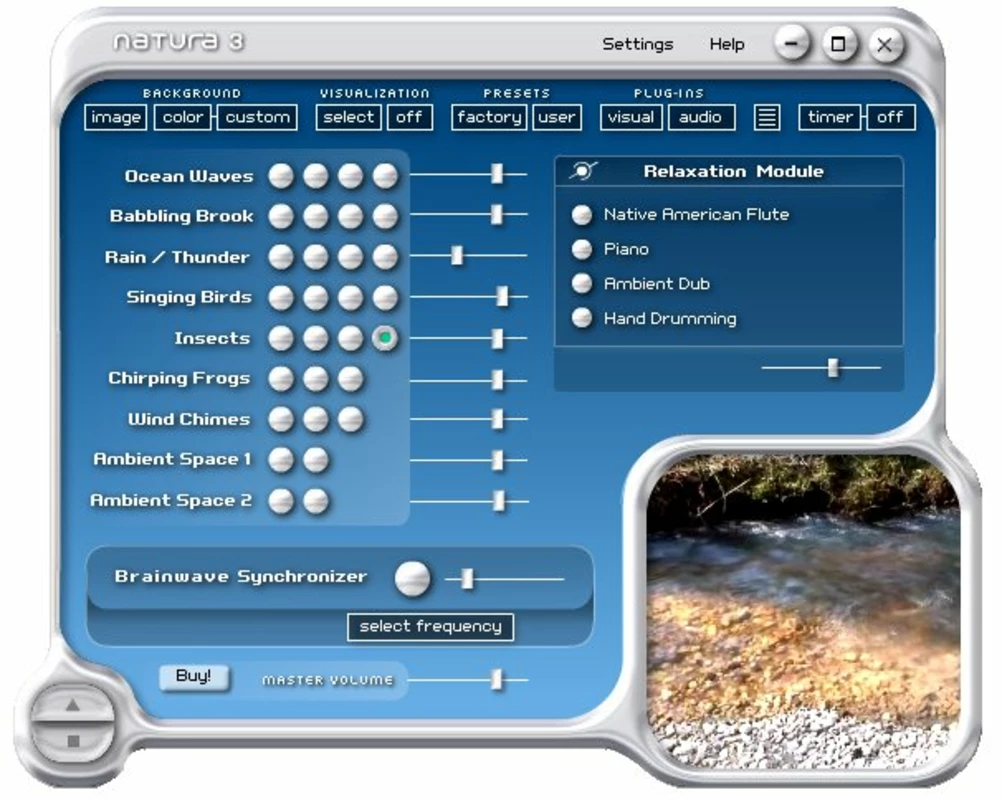Viewport: 1002px width, 800px height.
Task: Open the Help menu
Action: pyautogui.click(x=727, y=44)
